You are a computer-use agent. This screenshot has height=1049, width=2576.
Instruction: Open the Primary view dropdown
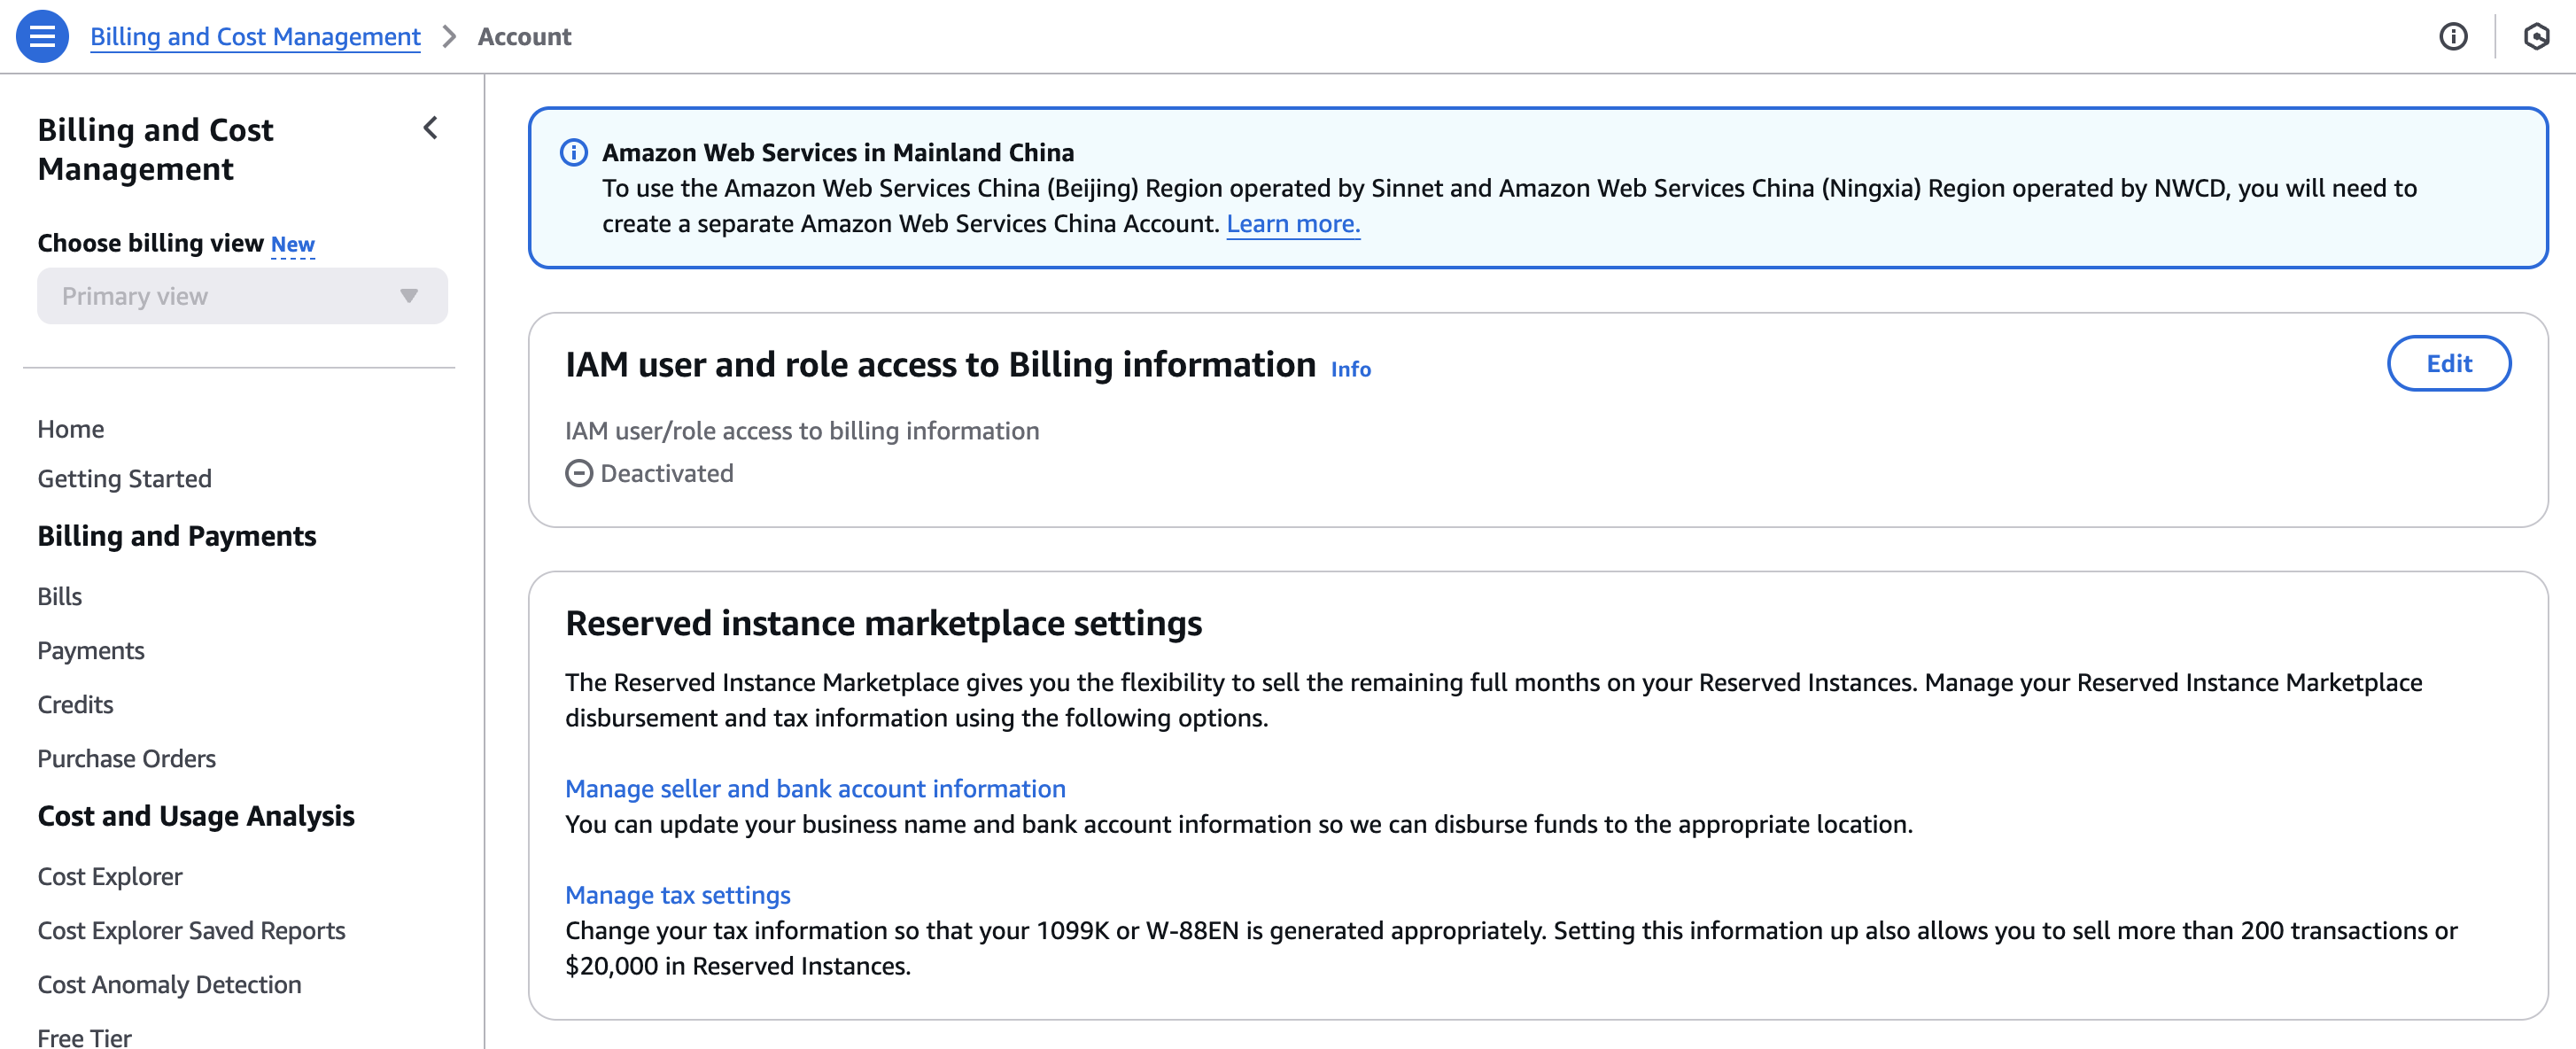pyautogui.click(x=242, y=295)
